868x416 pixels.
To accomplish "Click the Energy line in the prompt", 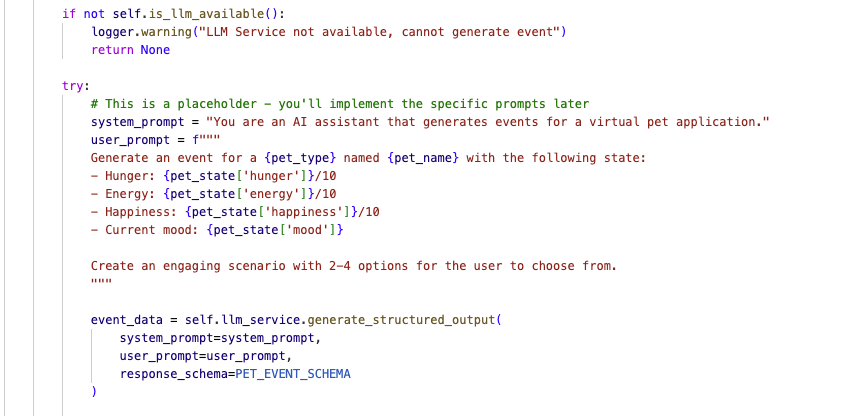I will (x=213, y=194).
